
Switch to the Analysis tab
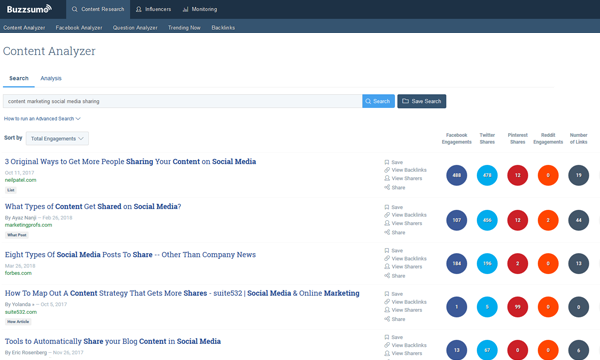click(51, 78)
